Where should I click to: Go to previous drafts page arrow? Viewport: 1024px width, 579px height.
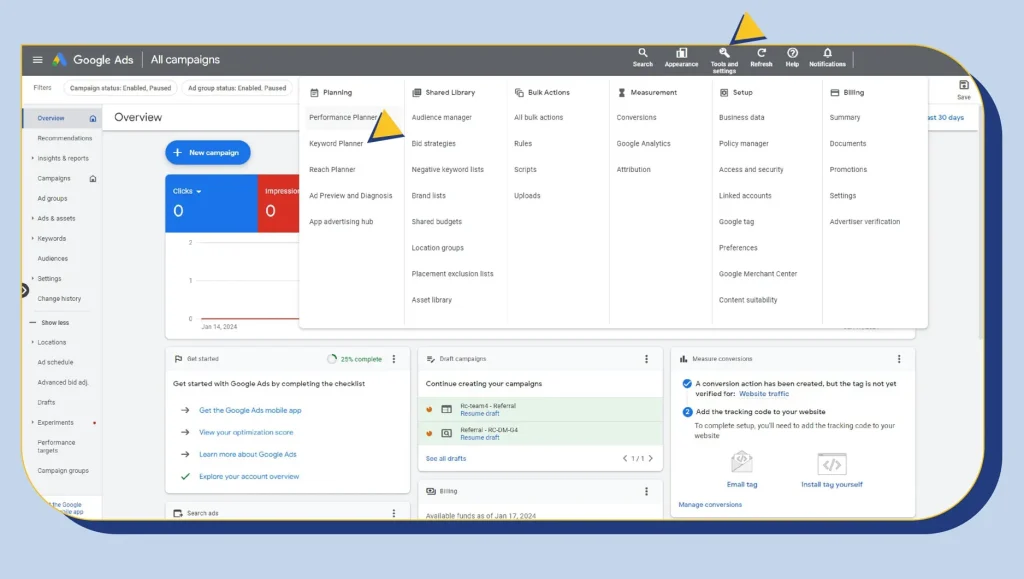[x=625, y=458]
